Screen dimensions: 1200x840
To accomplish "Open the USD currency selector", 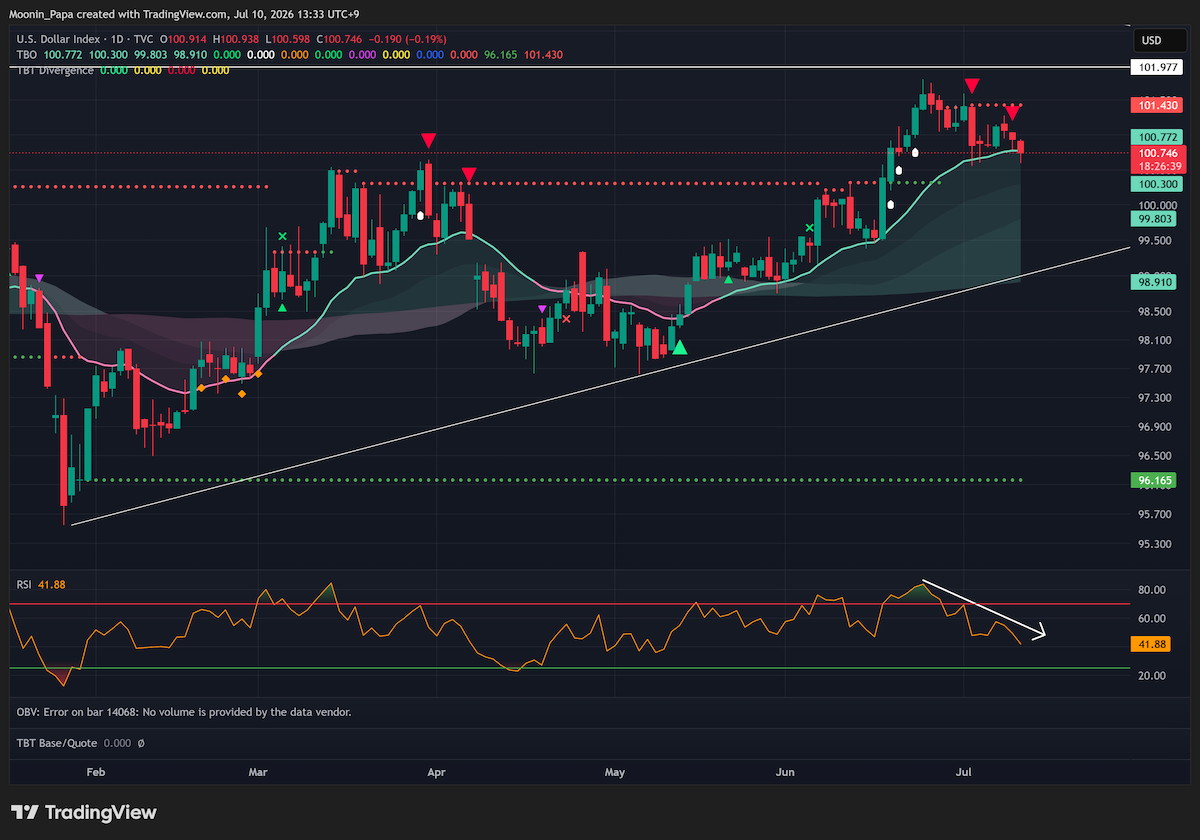I will point(1151,41).
